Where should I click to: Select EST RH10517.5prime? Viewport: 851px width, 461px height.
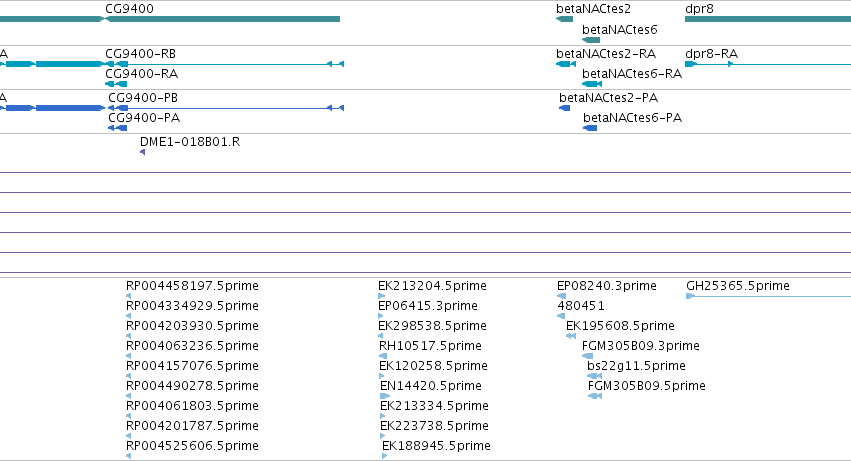click(x=430, y=346)
